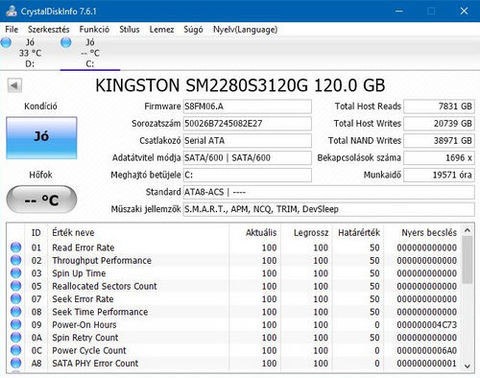Viewport: 480px width, 378px height.
Task: Click status orb for Seek Error Rate
Action: click(16, 299)
